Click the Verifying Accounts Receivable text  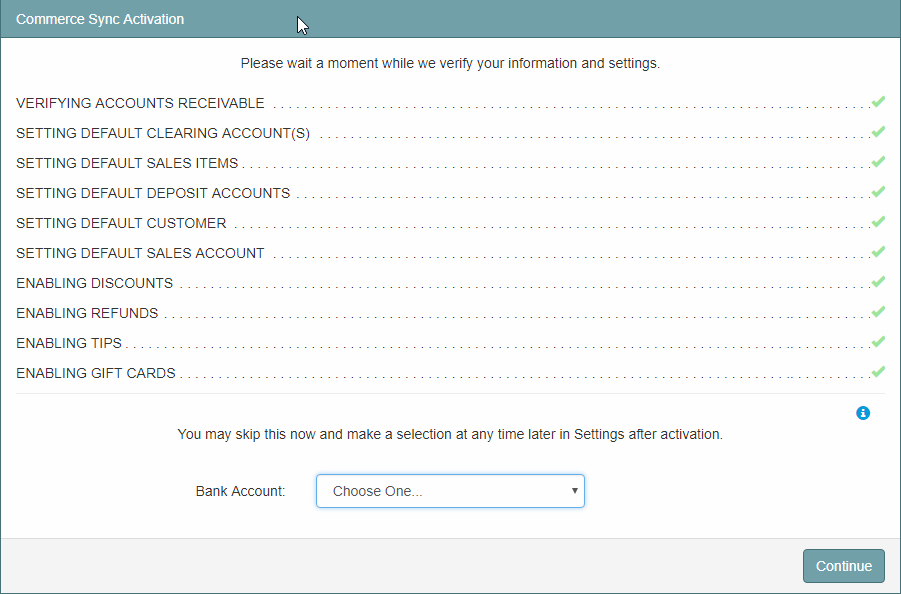coord(140,103)
